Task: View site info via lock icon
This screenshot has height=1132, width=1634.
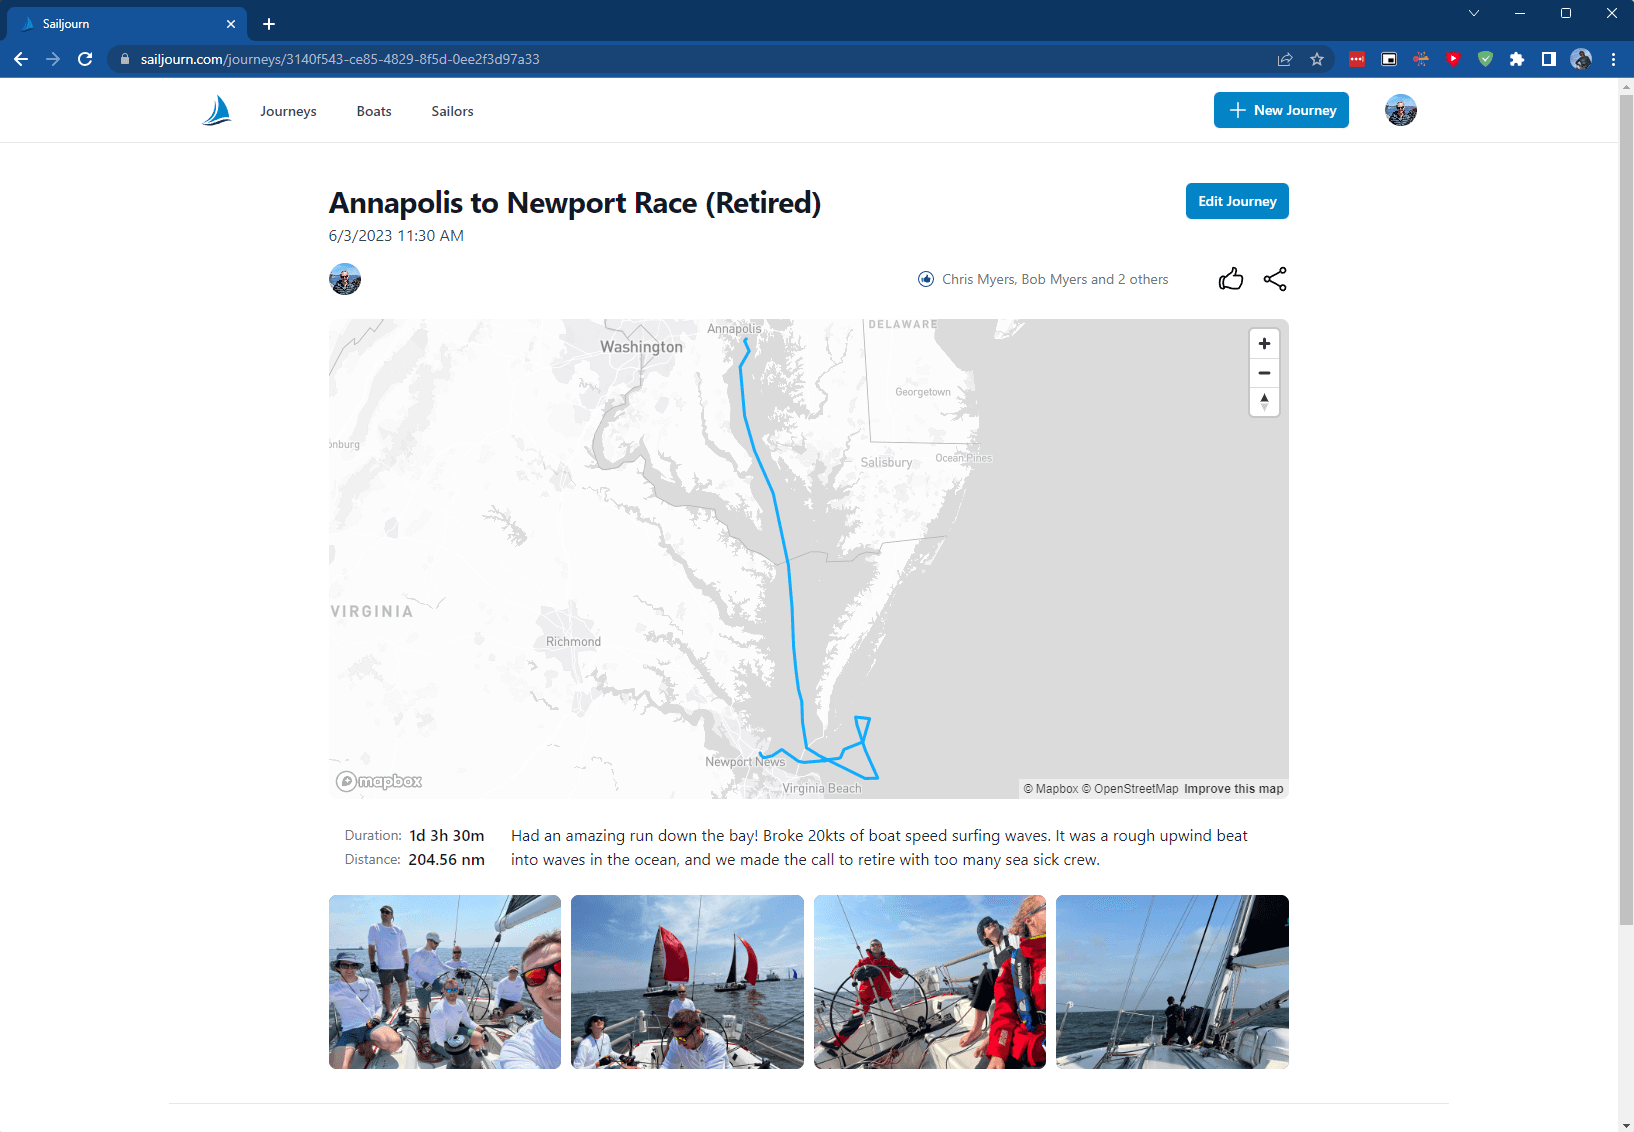Action: pos(125,59)
